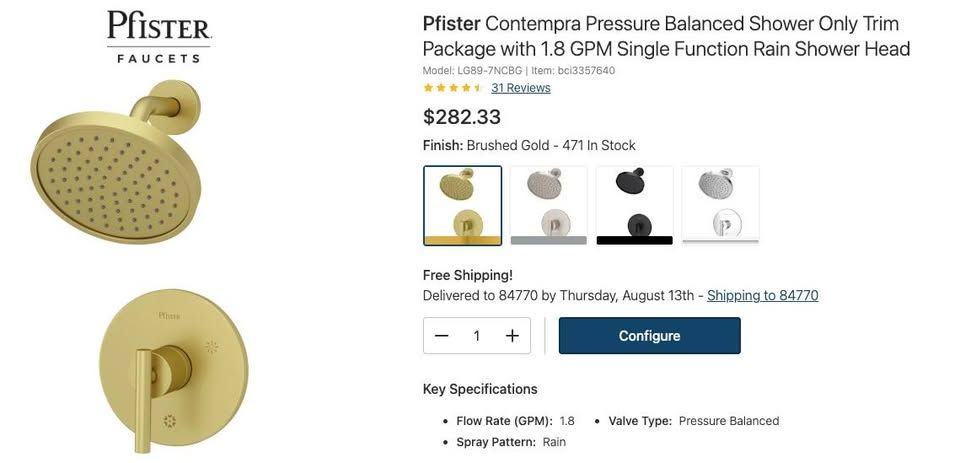960x463 pixels.
Task: Click the gold shower head product image
Action: pyautogui.click(x=116, y=161)
